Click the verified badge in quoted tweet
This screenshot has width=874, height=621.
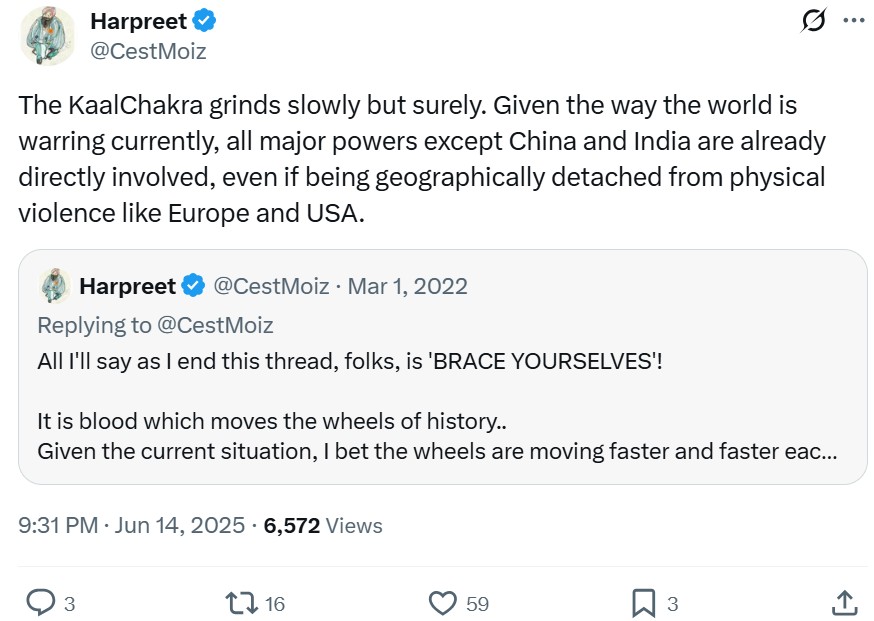click(193, 286)
